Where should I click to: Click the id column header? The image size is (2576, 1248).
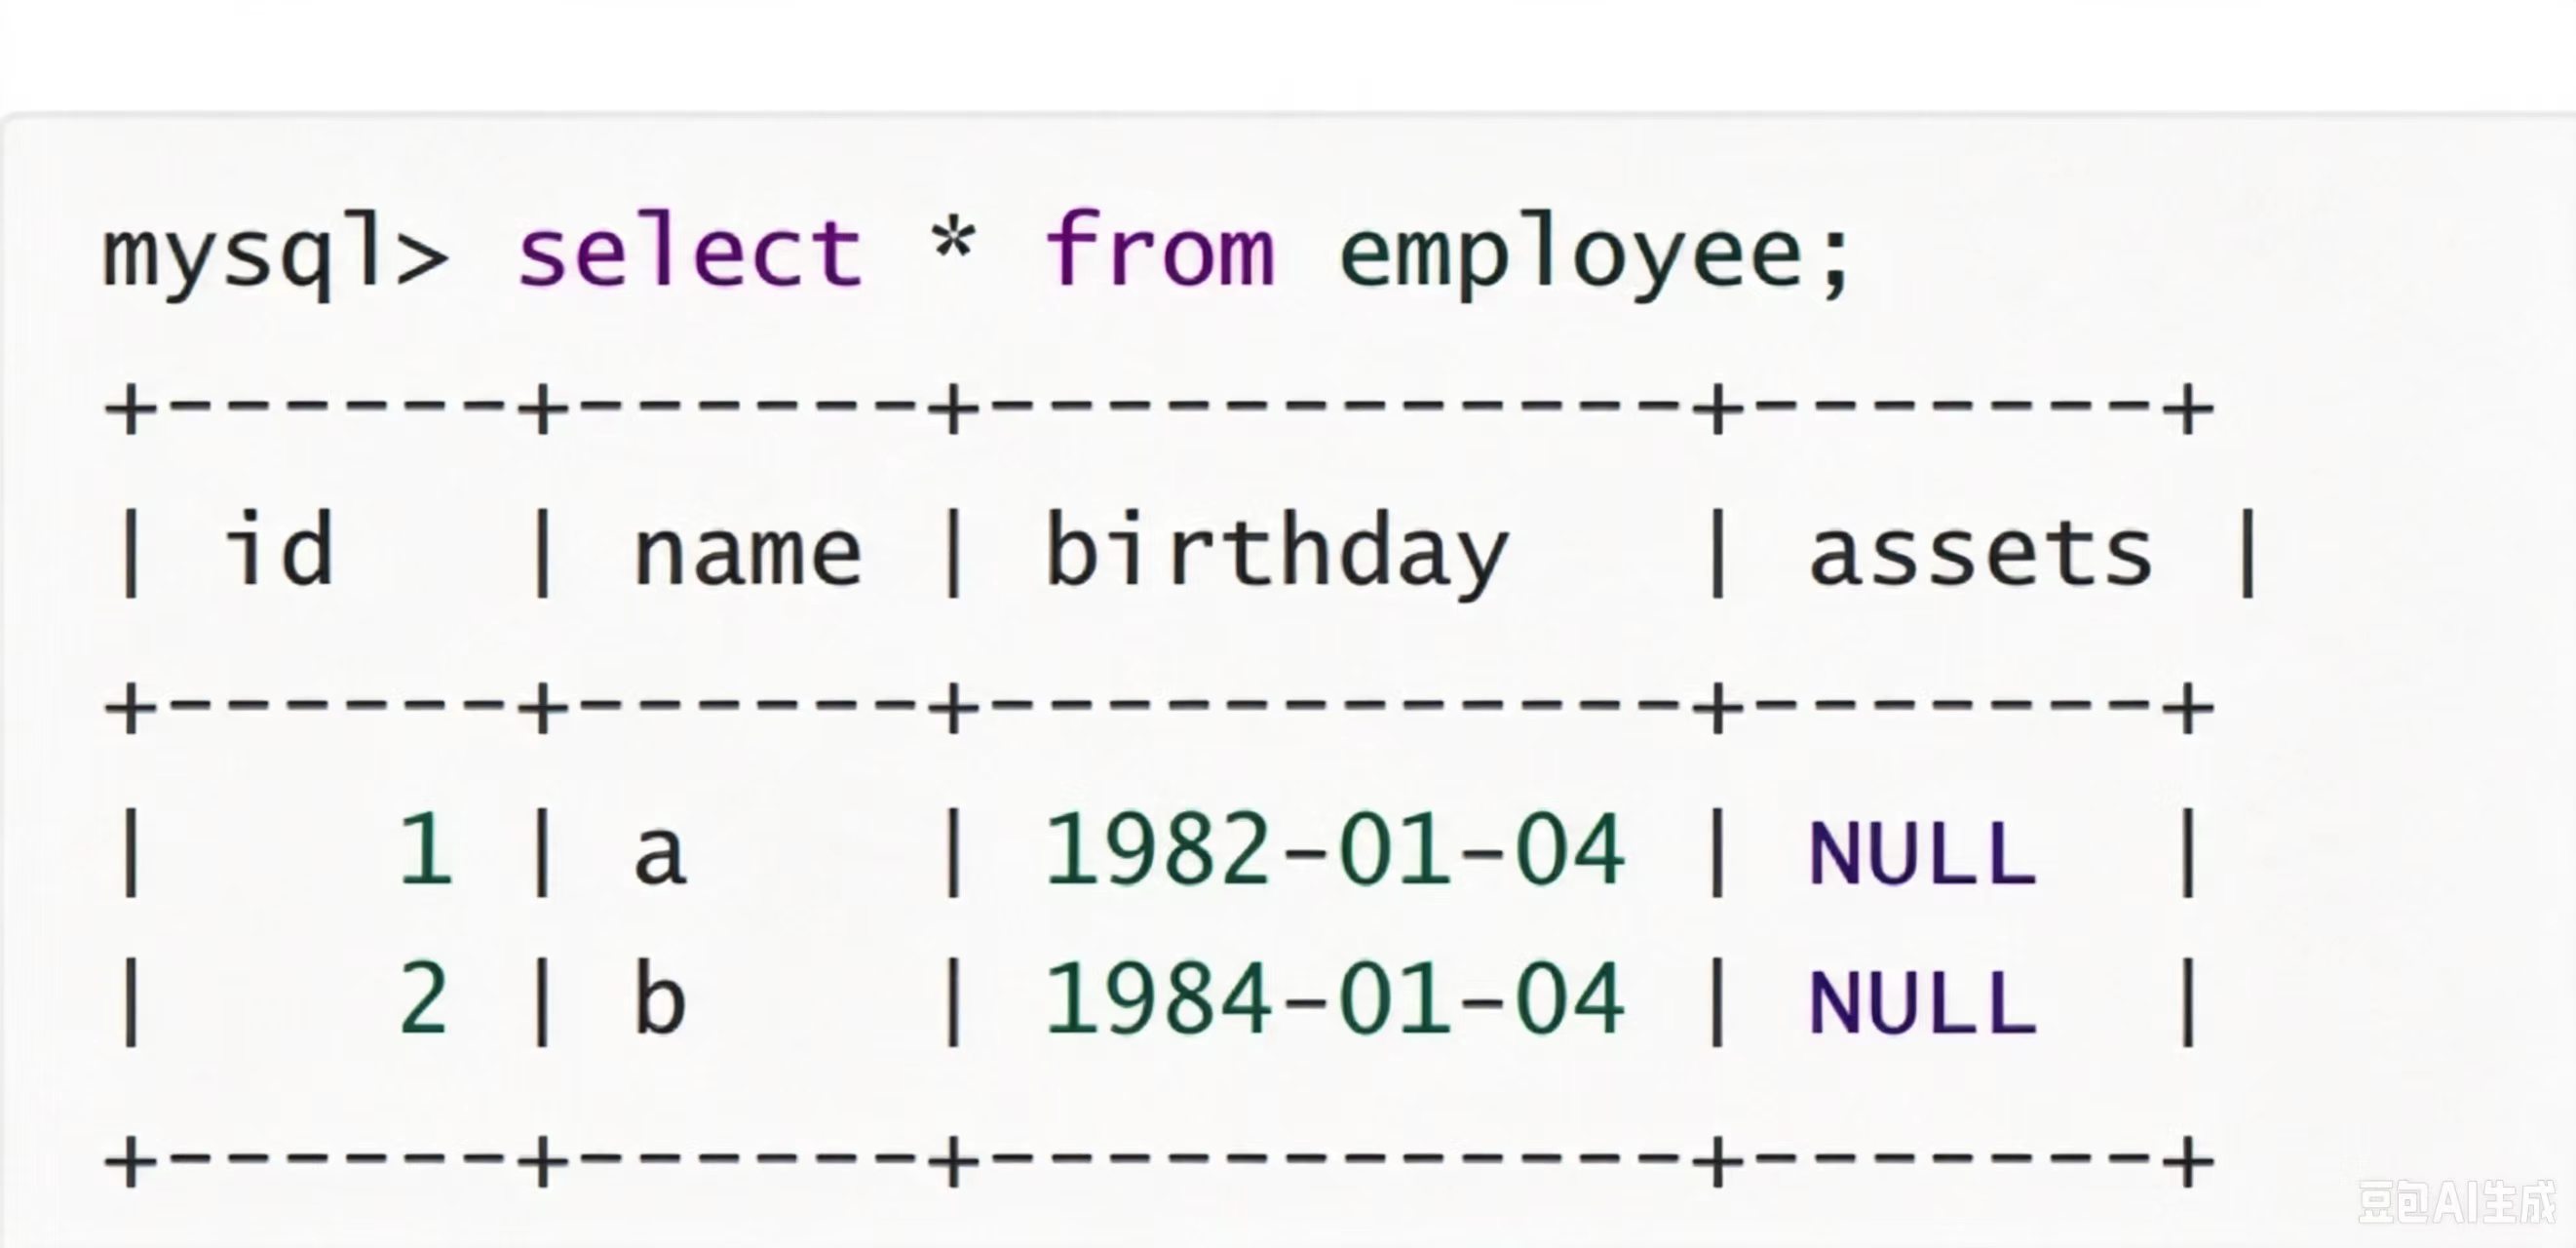[x=277, y=547]
